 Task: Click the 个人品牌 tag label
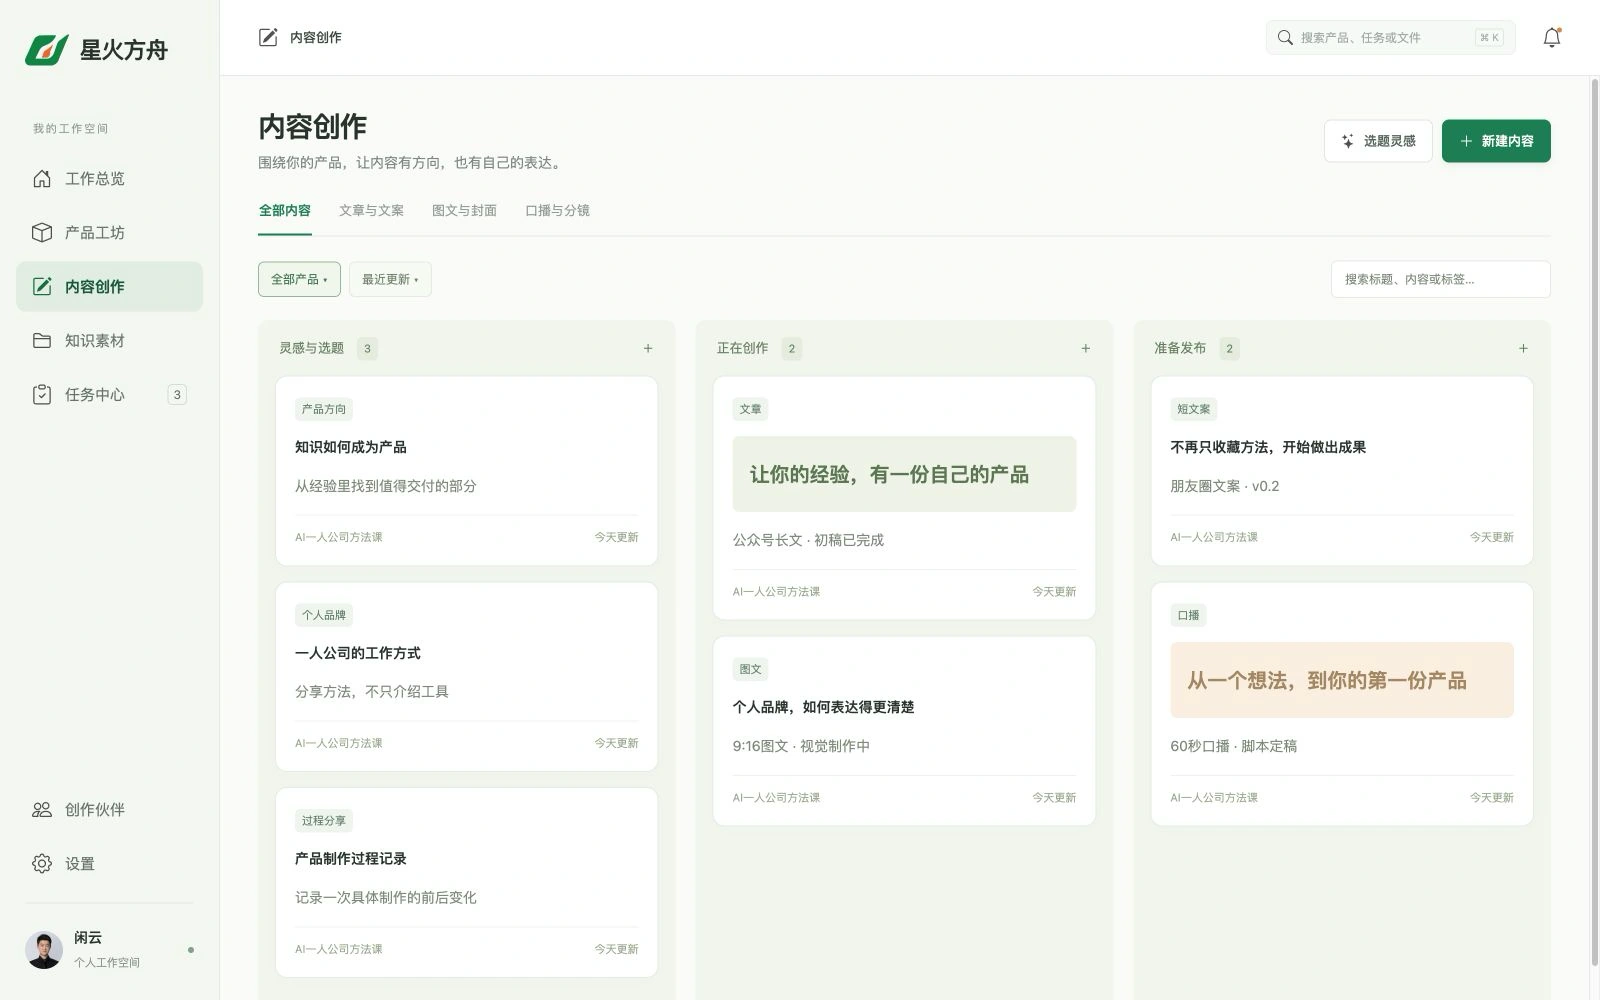tap(324, 615)
